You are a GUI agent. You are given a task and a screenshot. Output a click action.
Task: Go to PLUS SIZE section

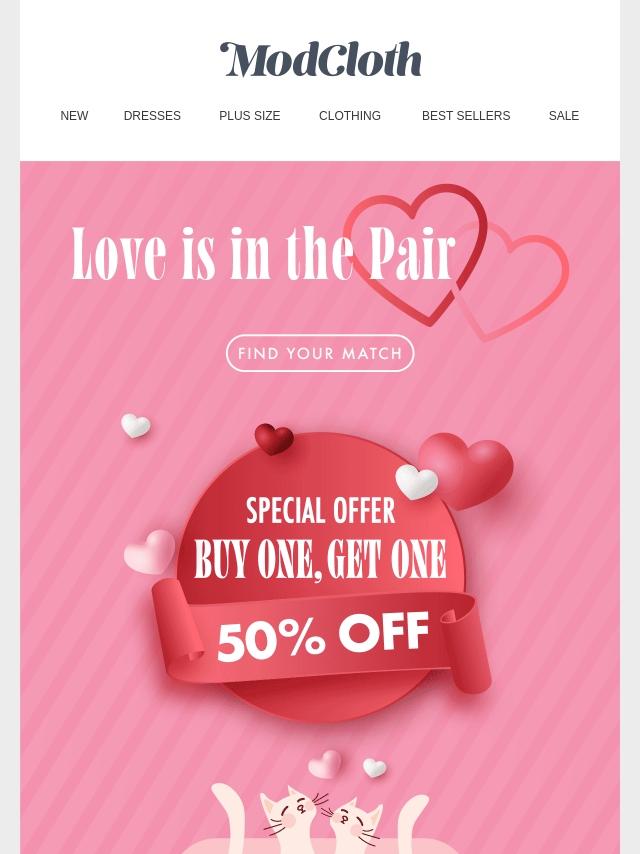pyautogui.click(x=249, y=115)
